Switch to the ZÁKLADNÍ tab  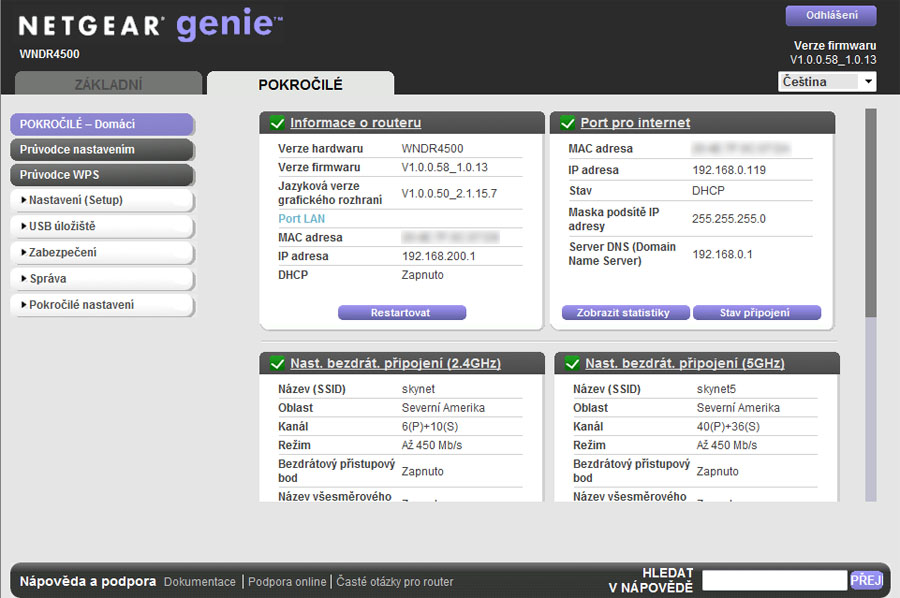click(x=108, y=84)
